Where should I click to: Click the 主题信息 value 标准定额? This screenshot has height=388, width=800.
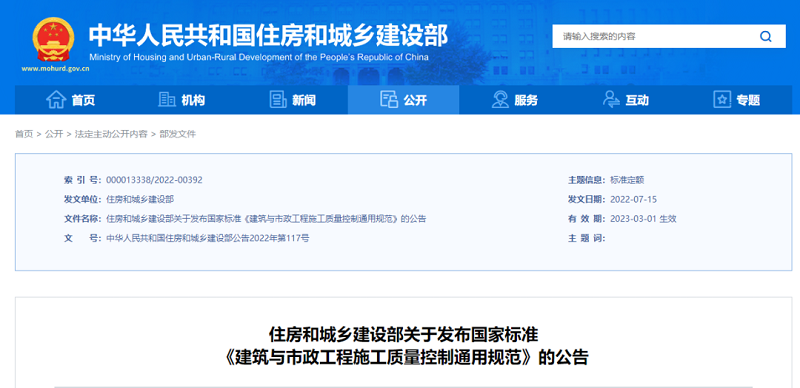tap(627, 180)
